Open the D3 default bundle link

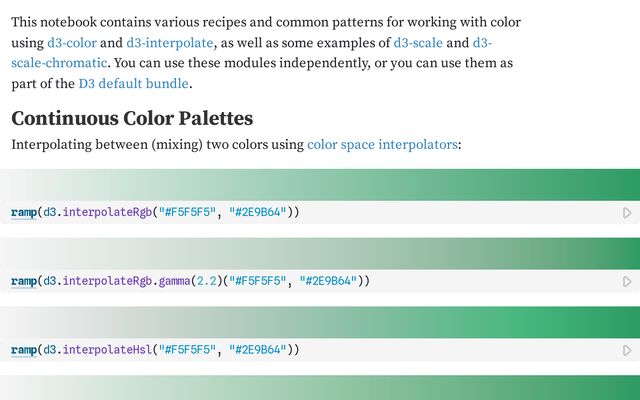click(x=134, y=83)
